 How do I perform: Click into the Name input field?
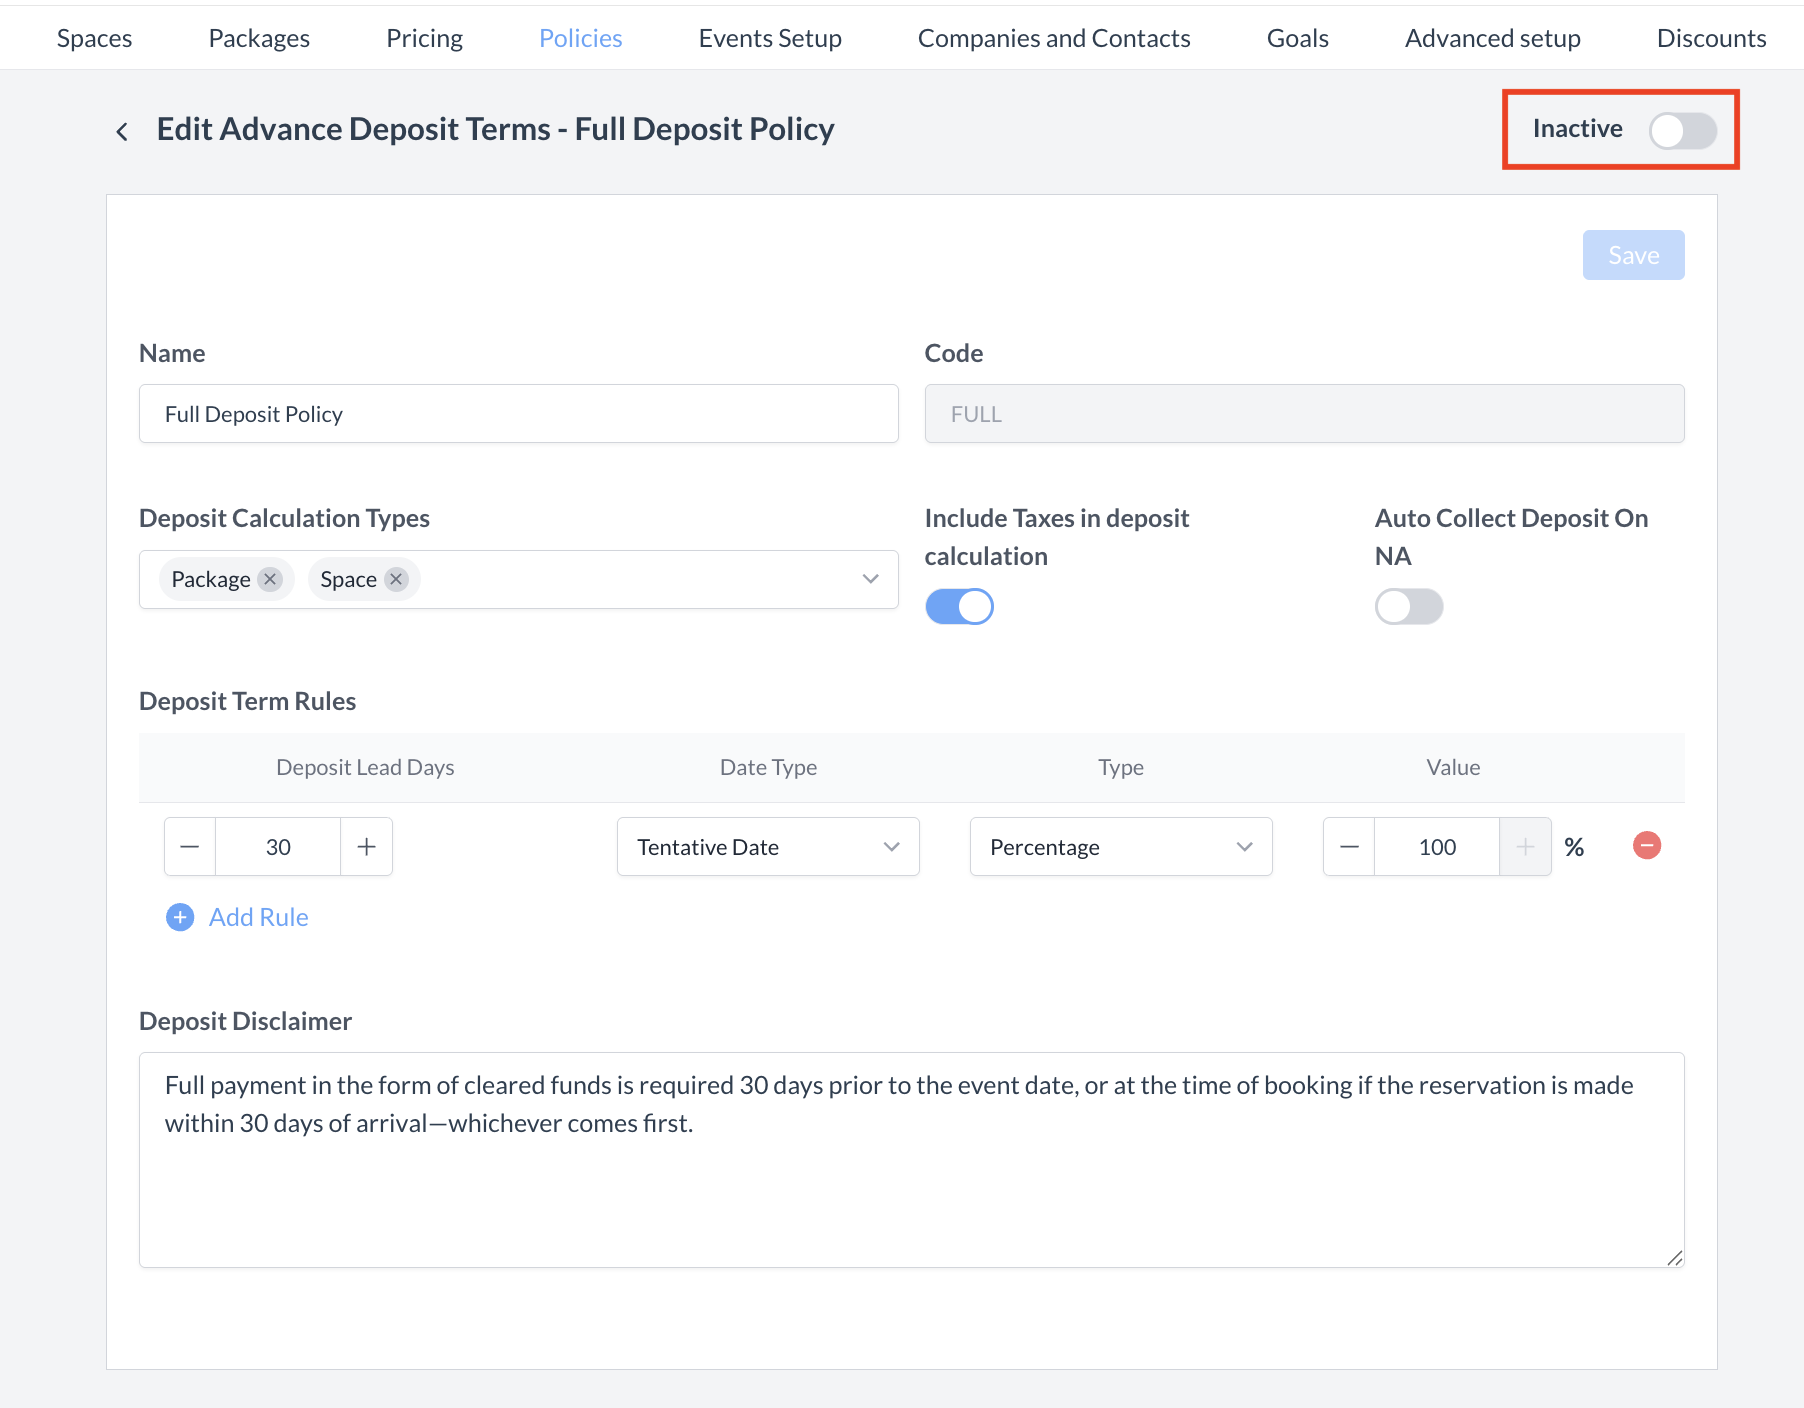[518, 414]
